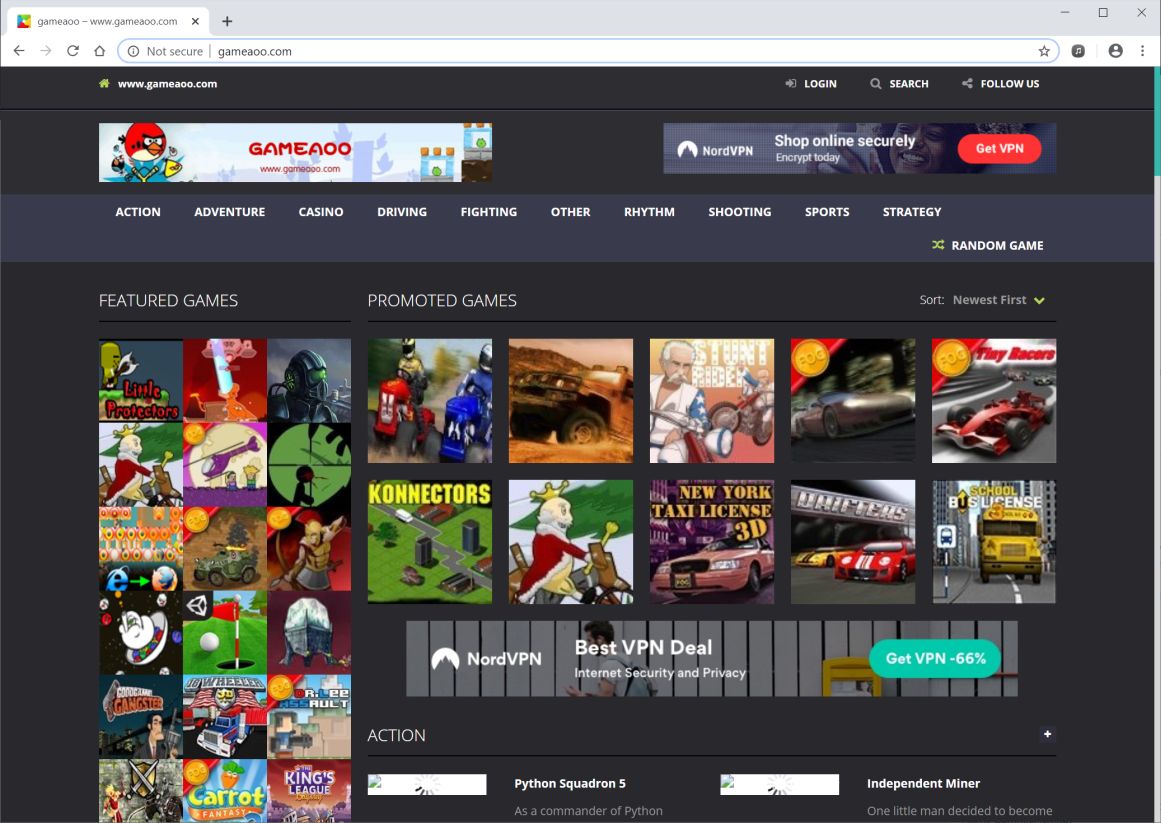The height and width of the screenshot is (823, 1161).
Task: Open Chrome three-dot menu
Action: [1142, 51]
